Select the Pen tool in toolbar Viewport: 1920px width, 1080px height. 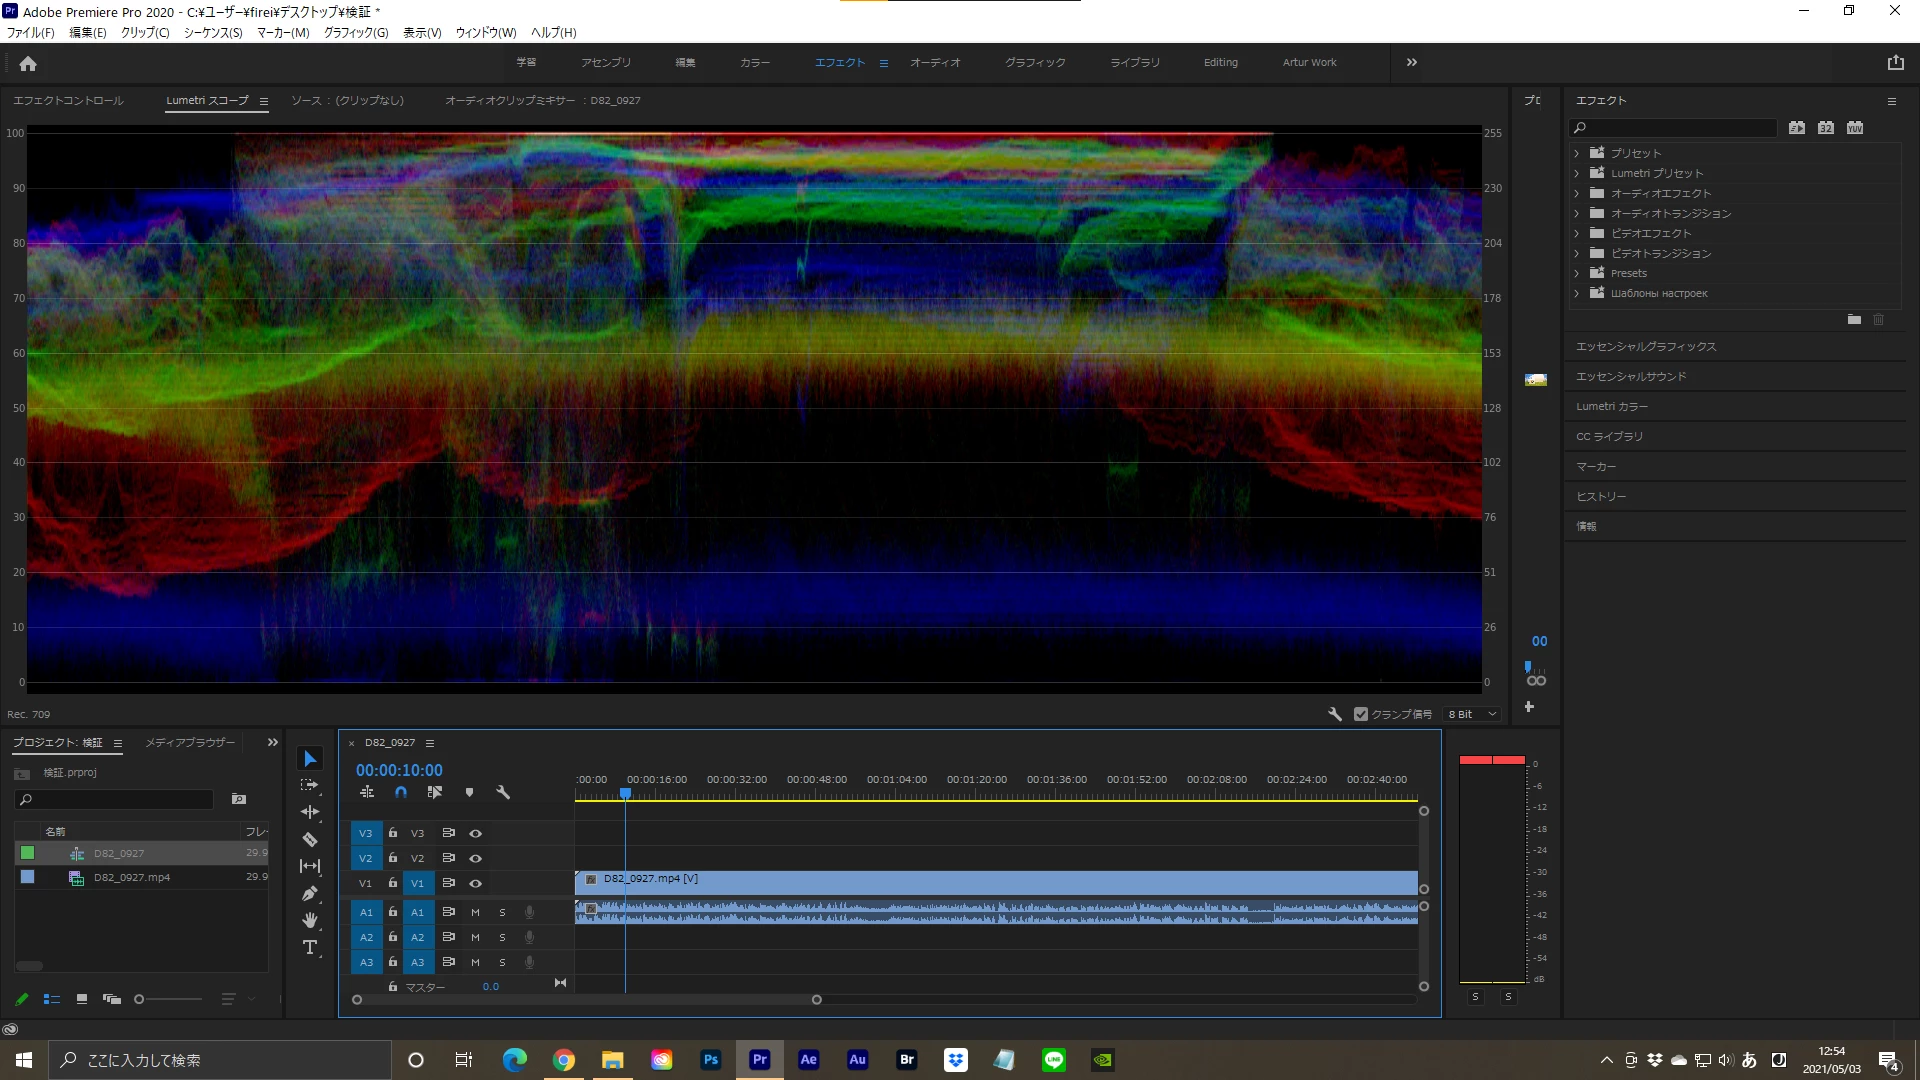click(x=310, y=894)
